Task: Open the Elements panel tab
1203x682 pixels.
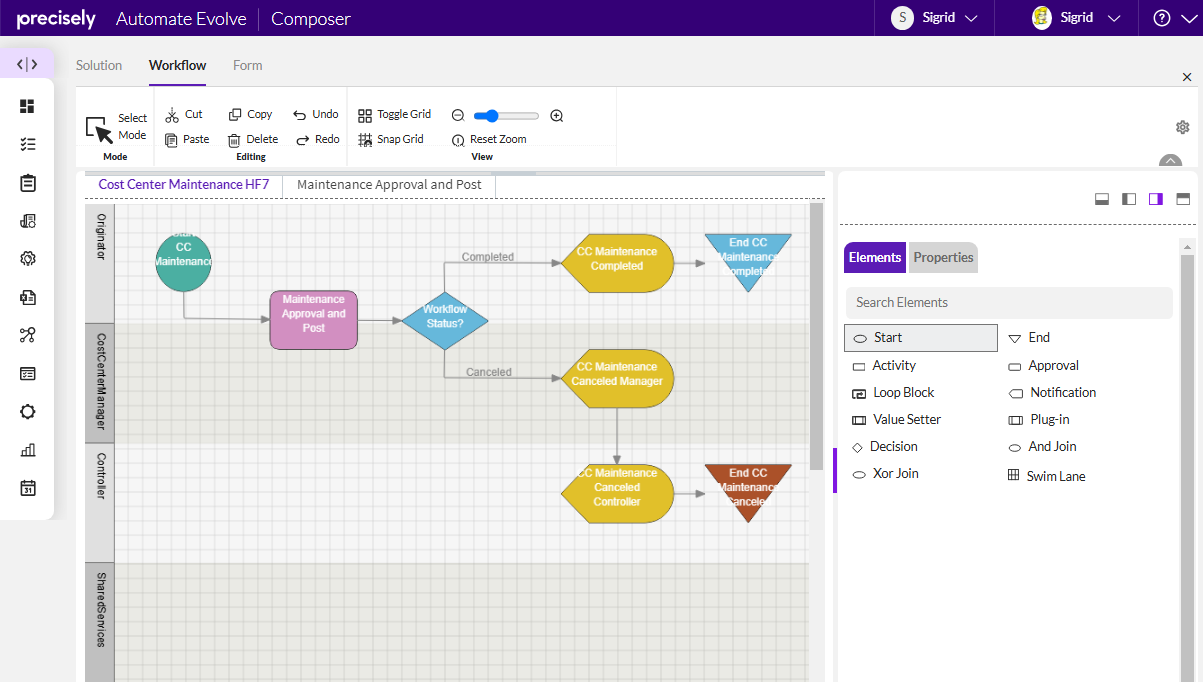Action: 875,257
